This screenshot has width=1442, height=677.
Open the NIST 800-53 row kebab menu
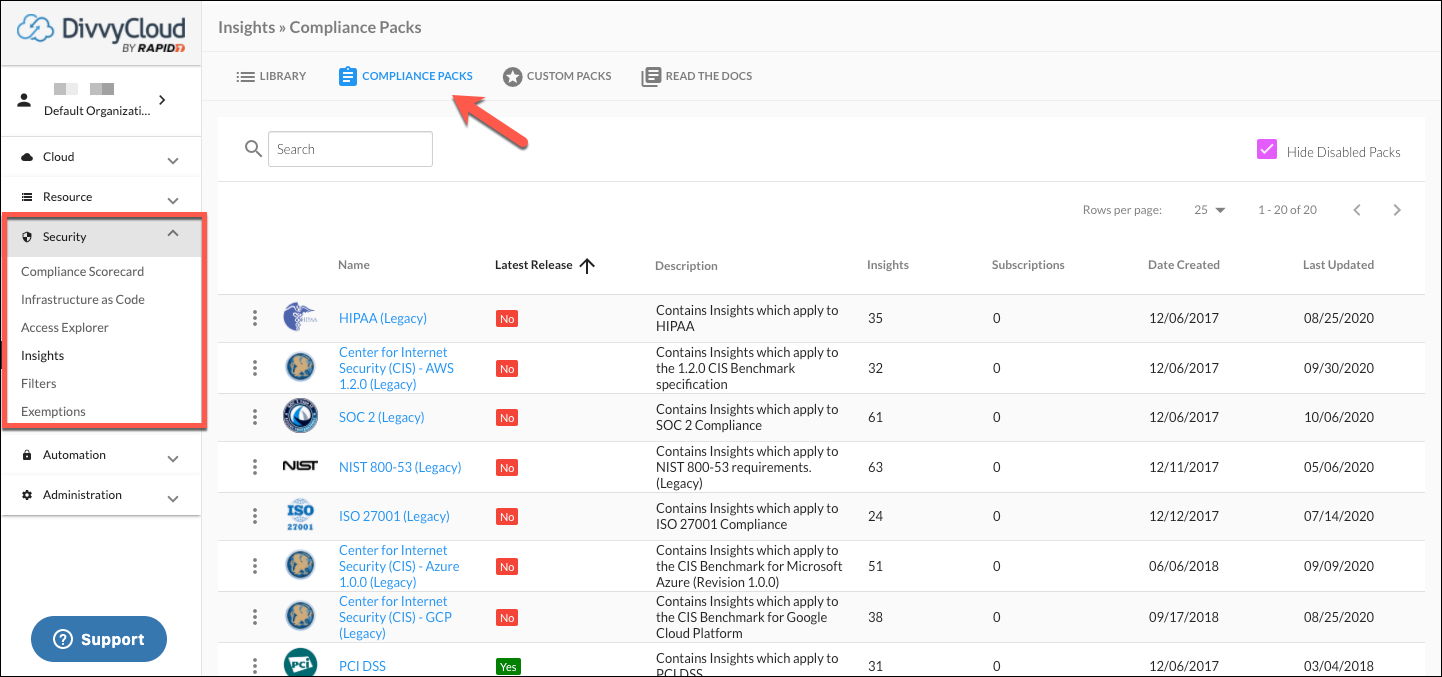click(x=255, y=467)
